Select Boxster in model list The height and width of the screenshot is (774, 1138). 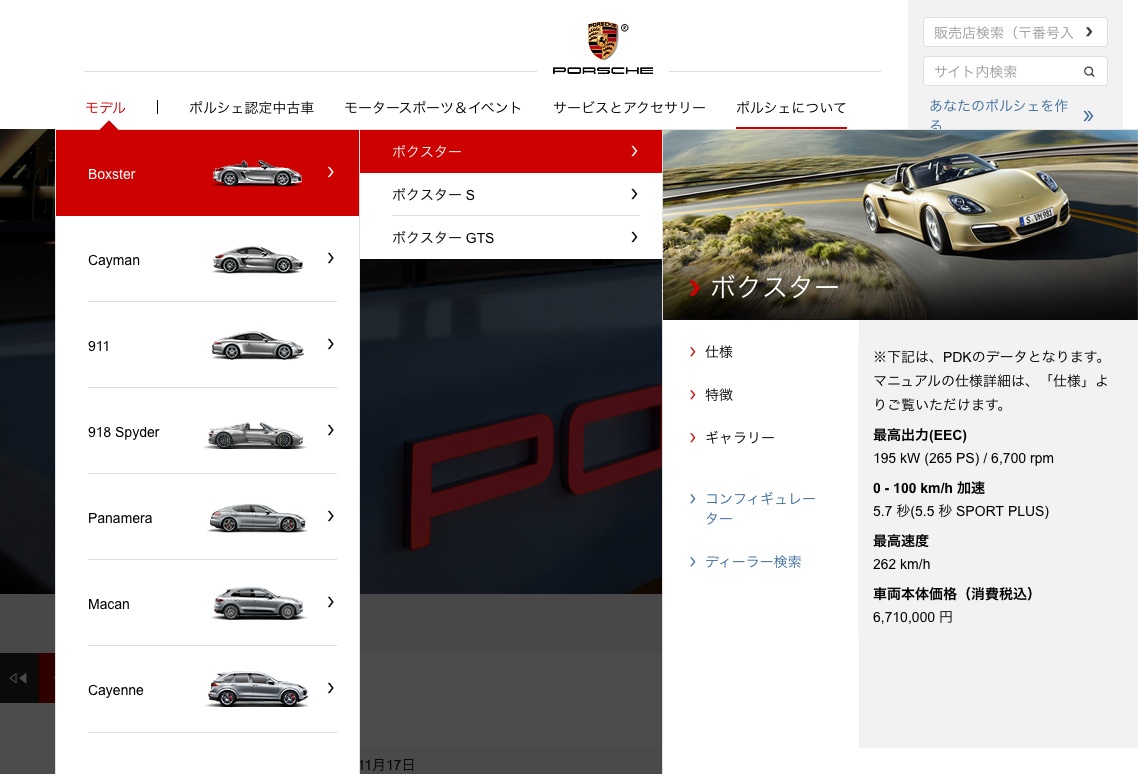(208, 173)
